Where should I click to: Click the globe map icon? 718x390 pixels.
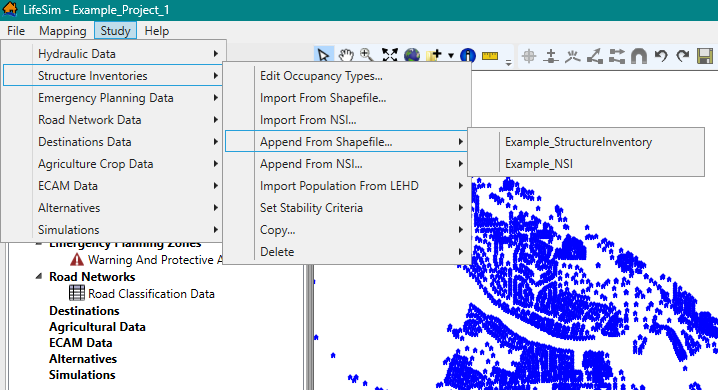click(x=412, y=56)
